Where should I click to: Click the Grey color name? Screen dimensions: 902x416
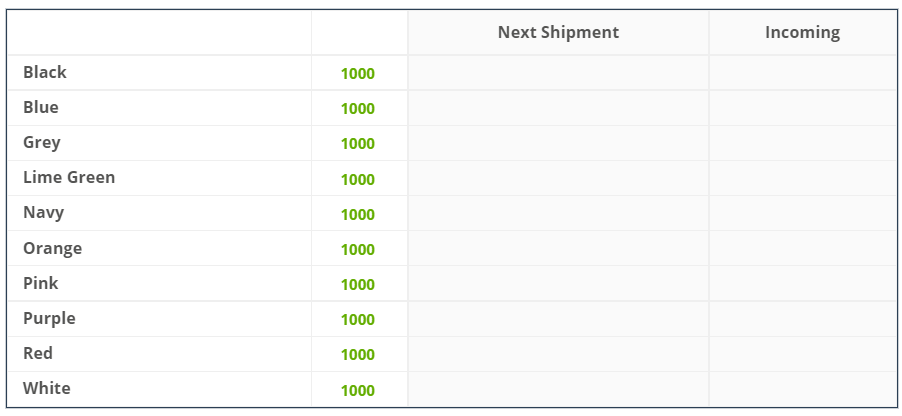coord(42,142)
